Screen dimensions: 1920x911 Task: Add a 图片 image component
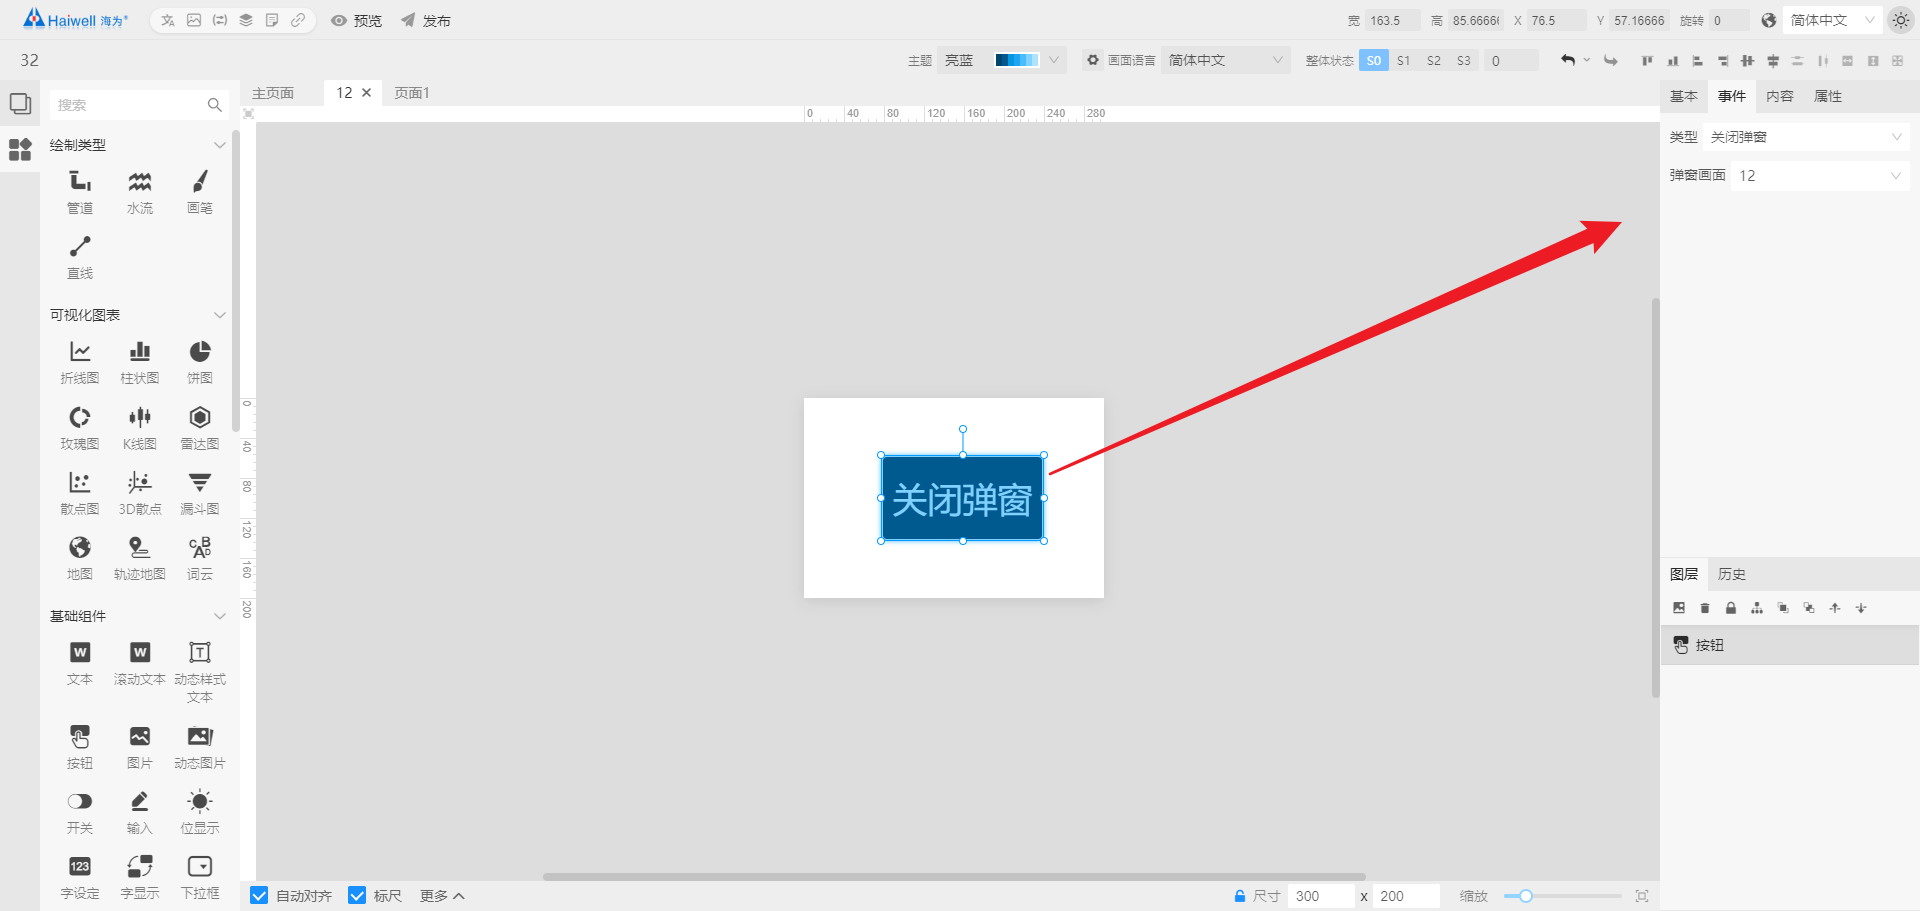click(x=140, y=747)
